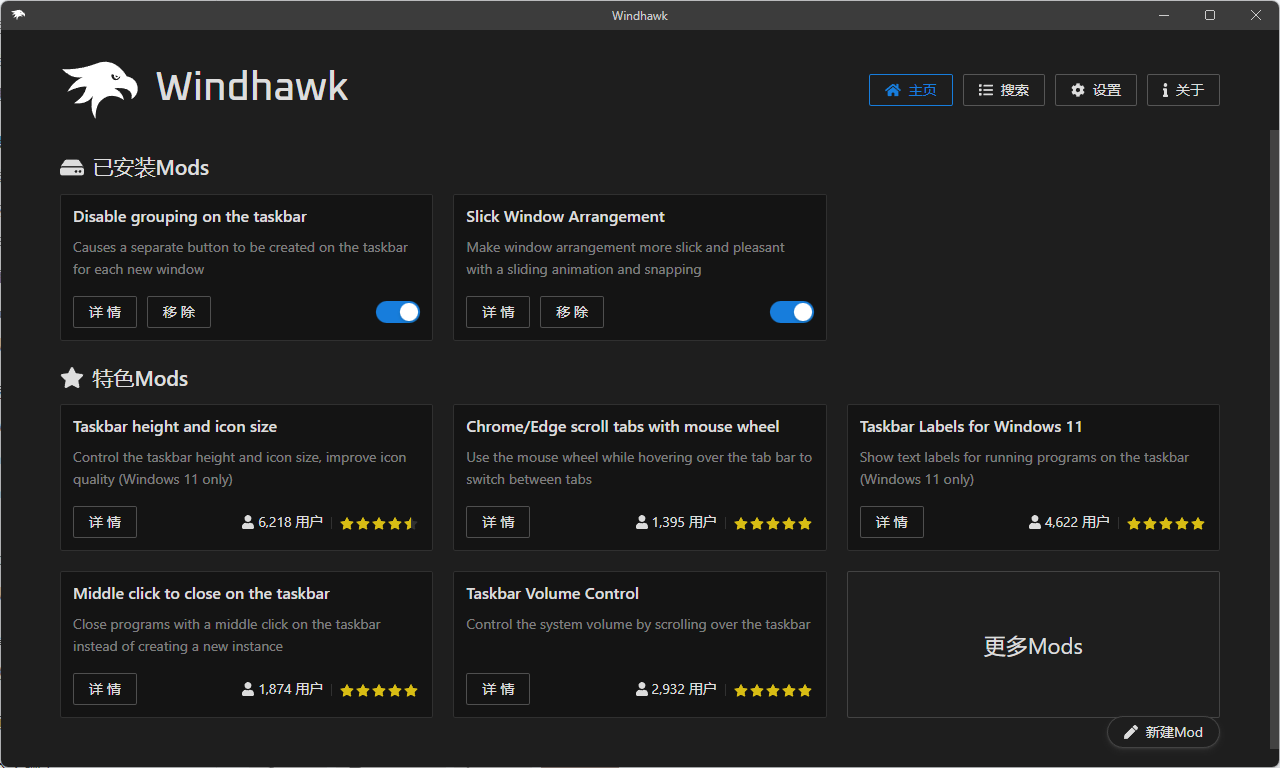Open 详情 for Middle click to close

[x=105, y=689]
